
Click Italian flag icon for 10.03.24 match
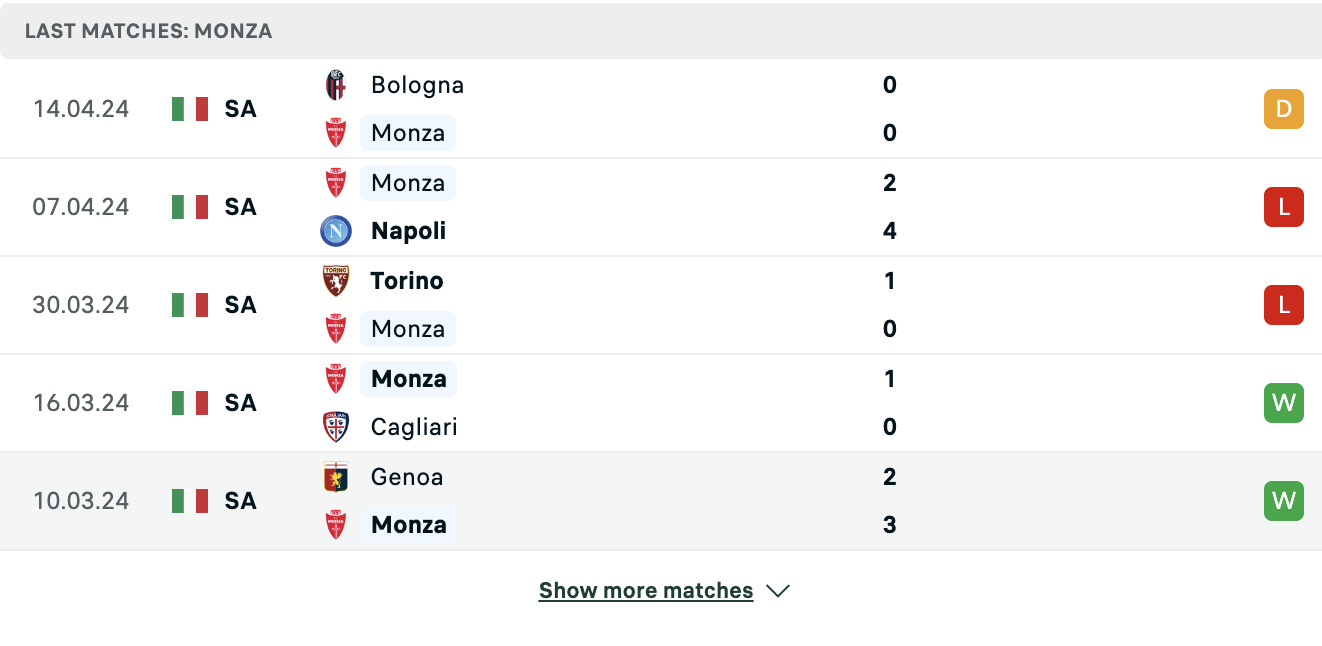[190, 501]
